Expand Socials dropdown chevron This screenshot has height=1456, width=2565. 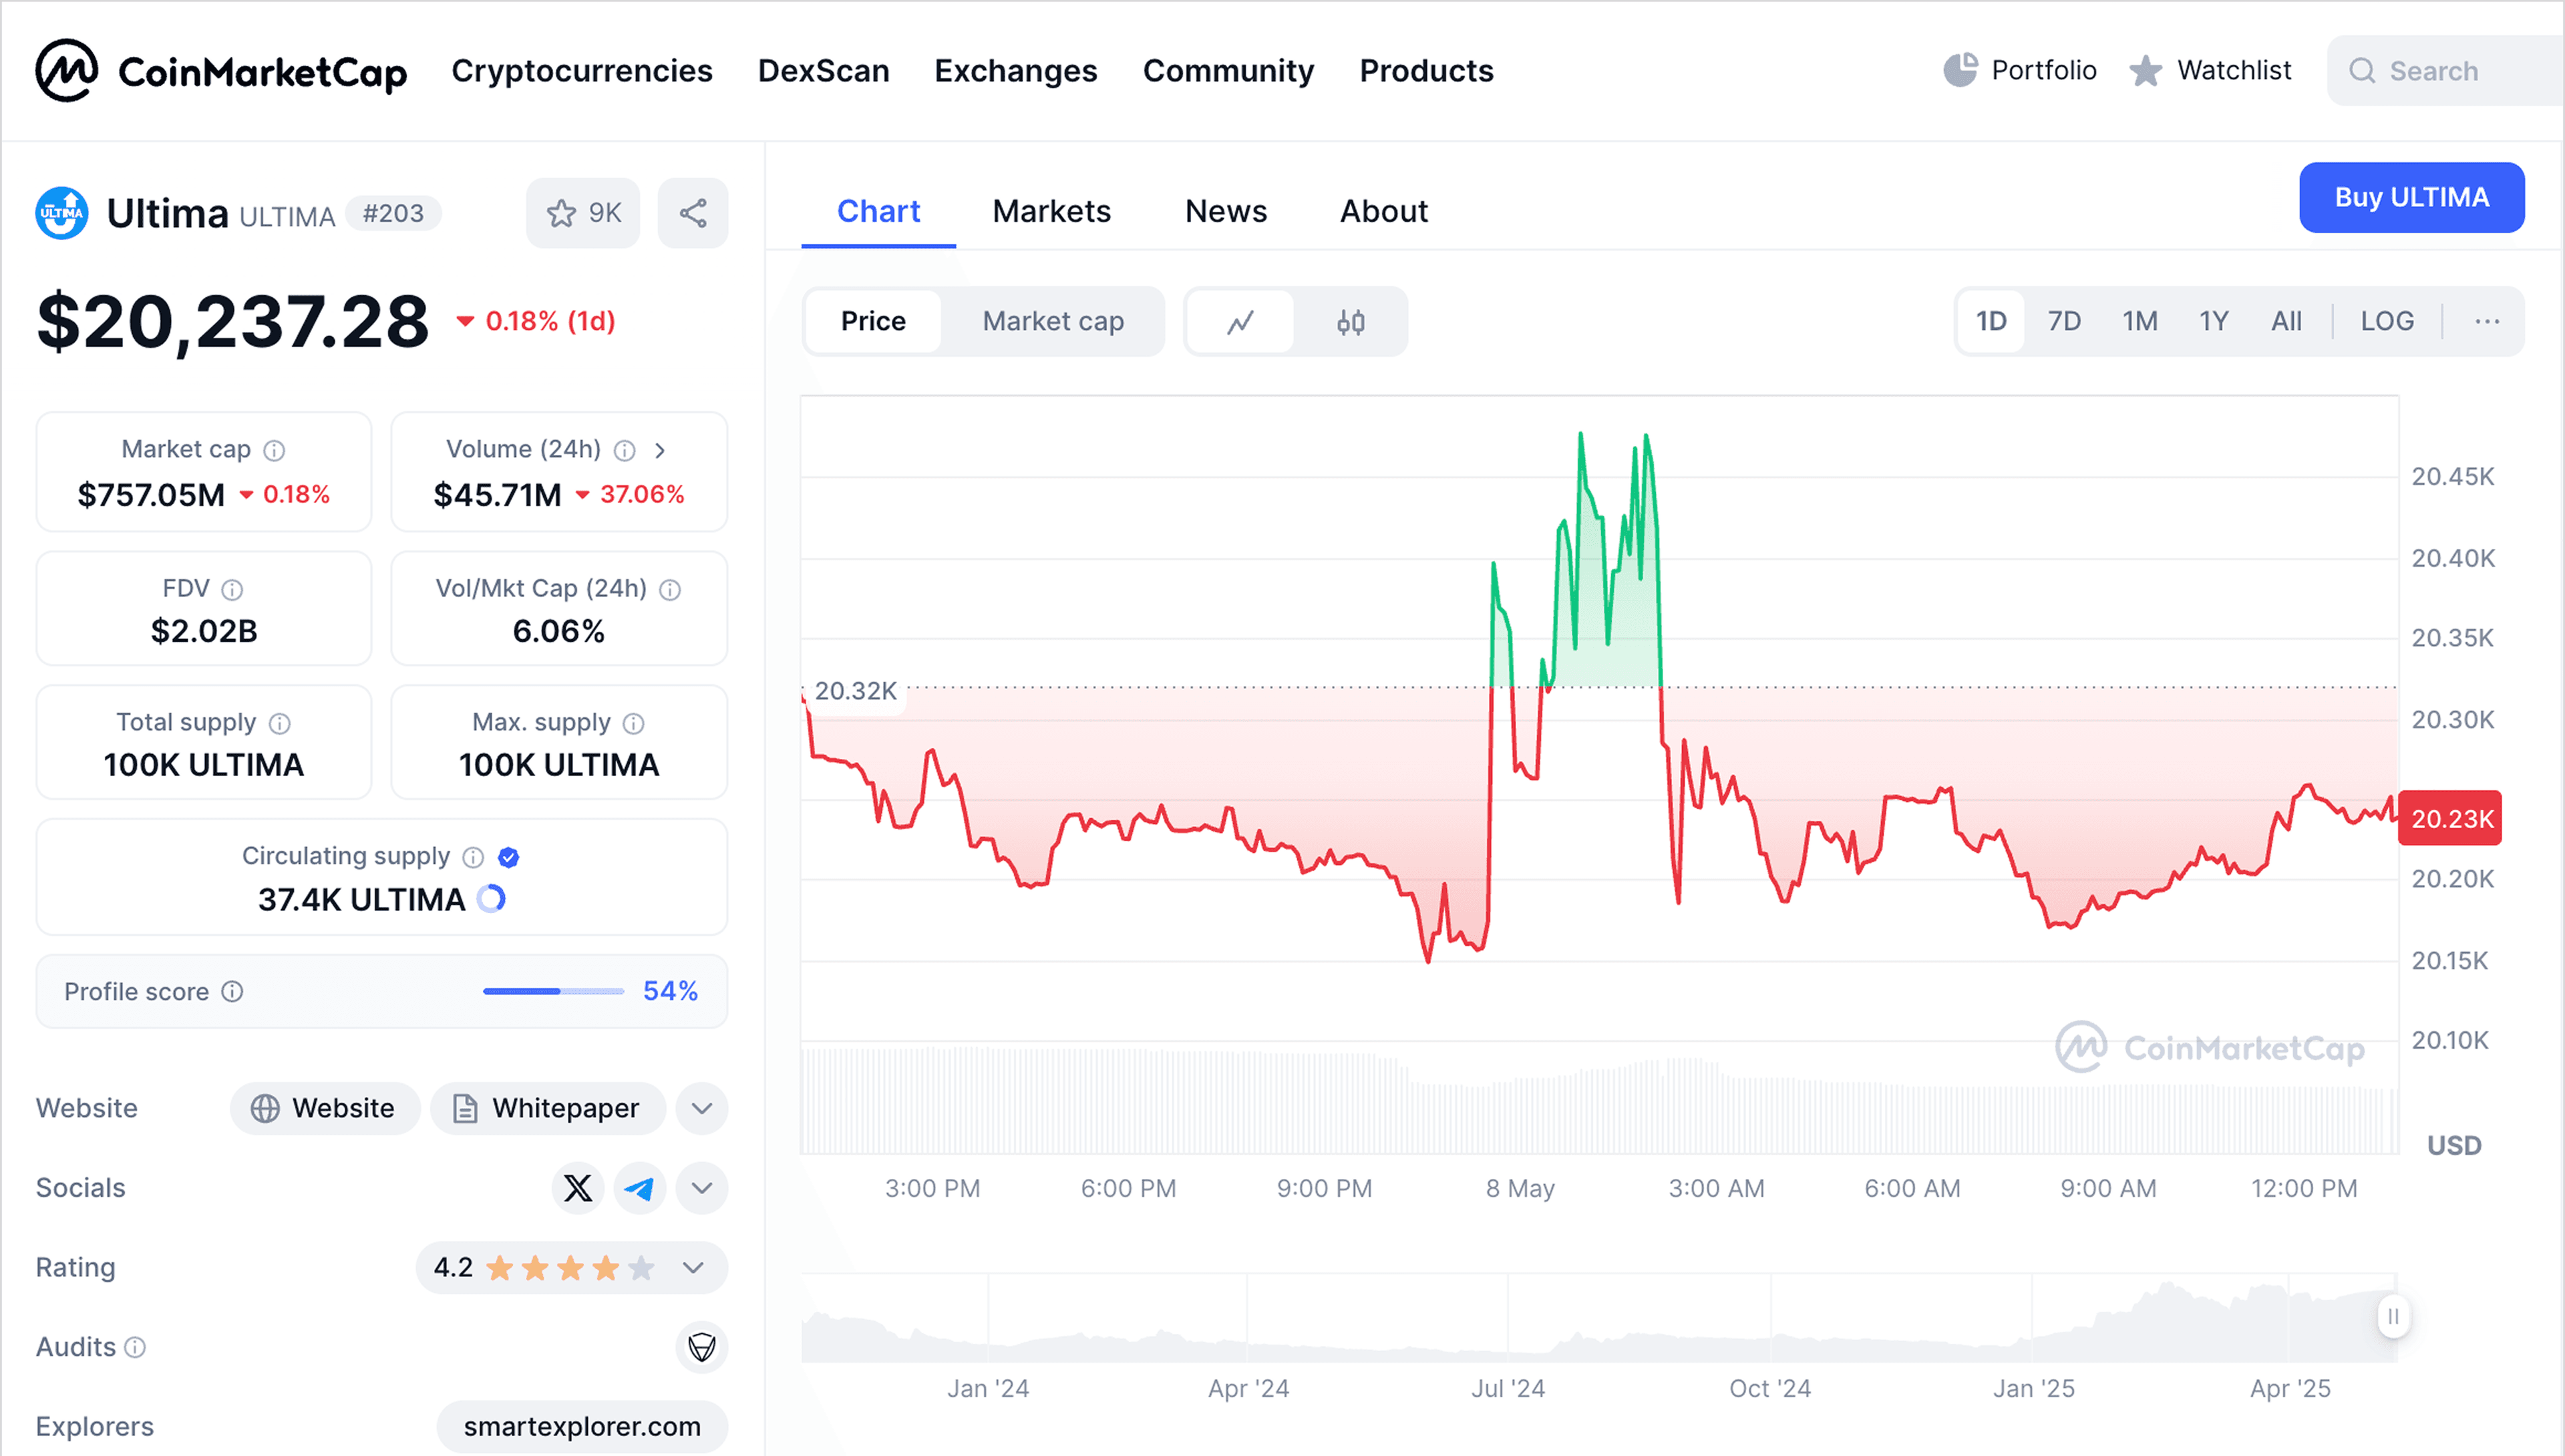click(x=702, y=1188)
